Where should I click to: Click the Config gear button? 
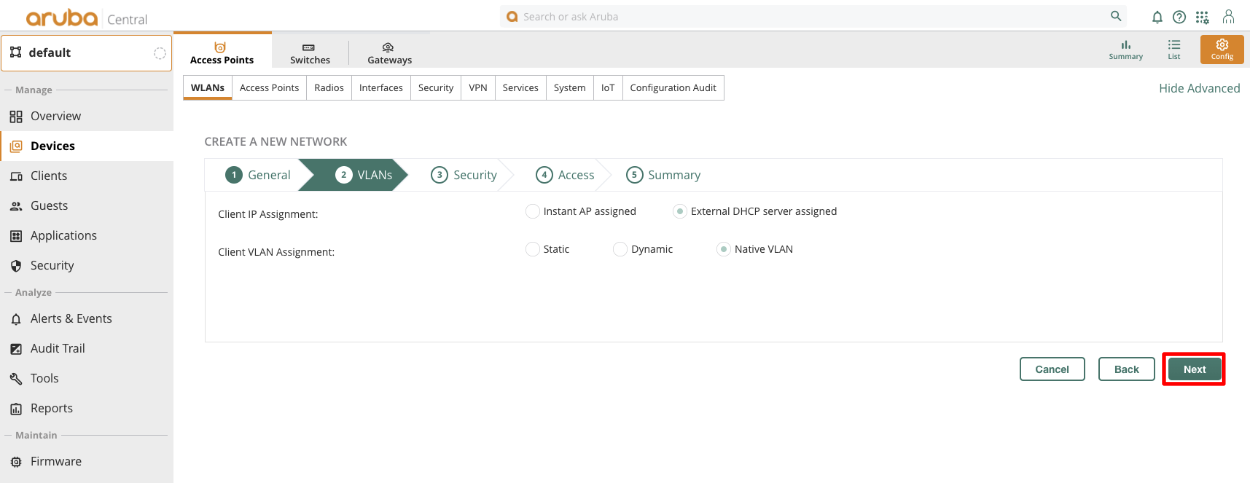pos(1221,49)
